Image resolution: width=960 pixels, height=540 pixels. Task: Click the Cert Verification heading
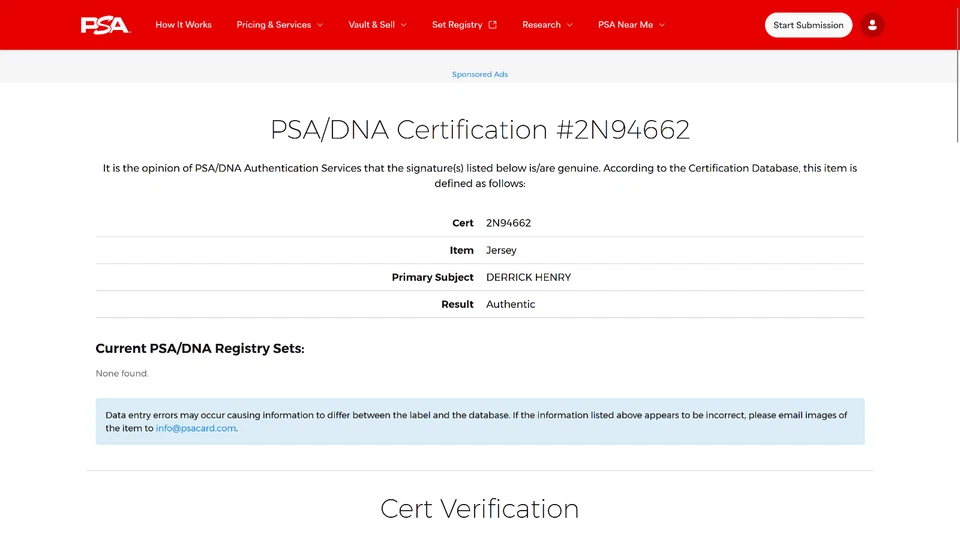click(x=480, y=509)
